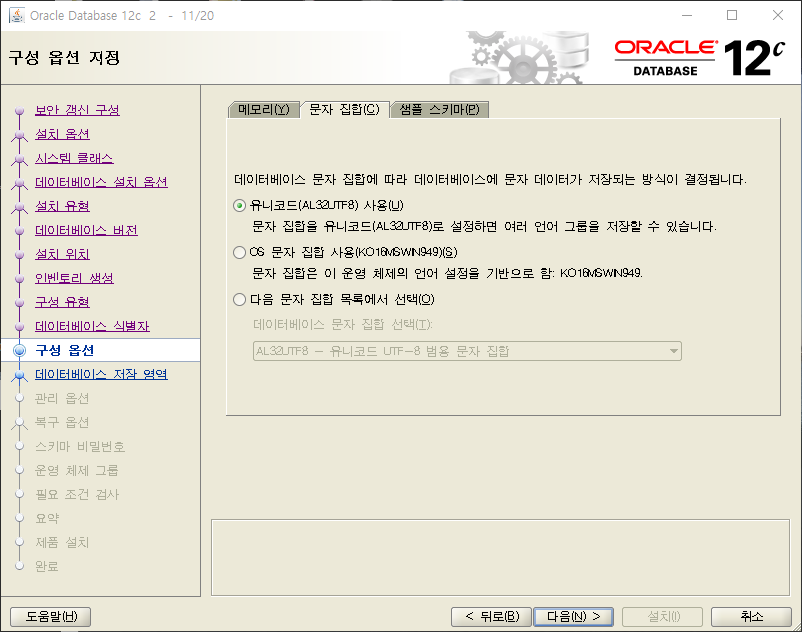Click the 운영 체제 그룹 disabled step

77,470
